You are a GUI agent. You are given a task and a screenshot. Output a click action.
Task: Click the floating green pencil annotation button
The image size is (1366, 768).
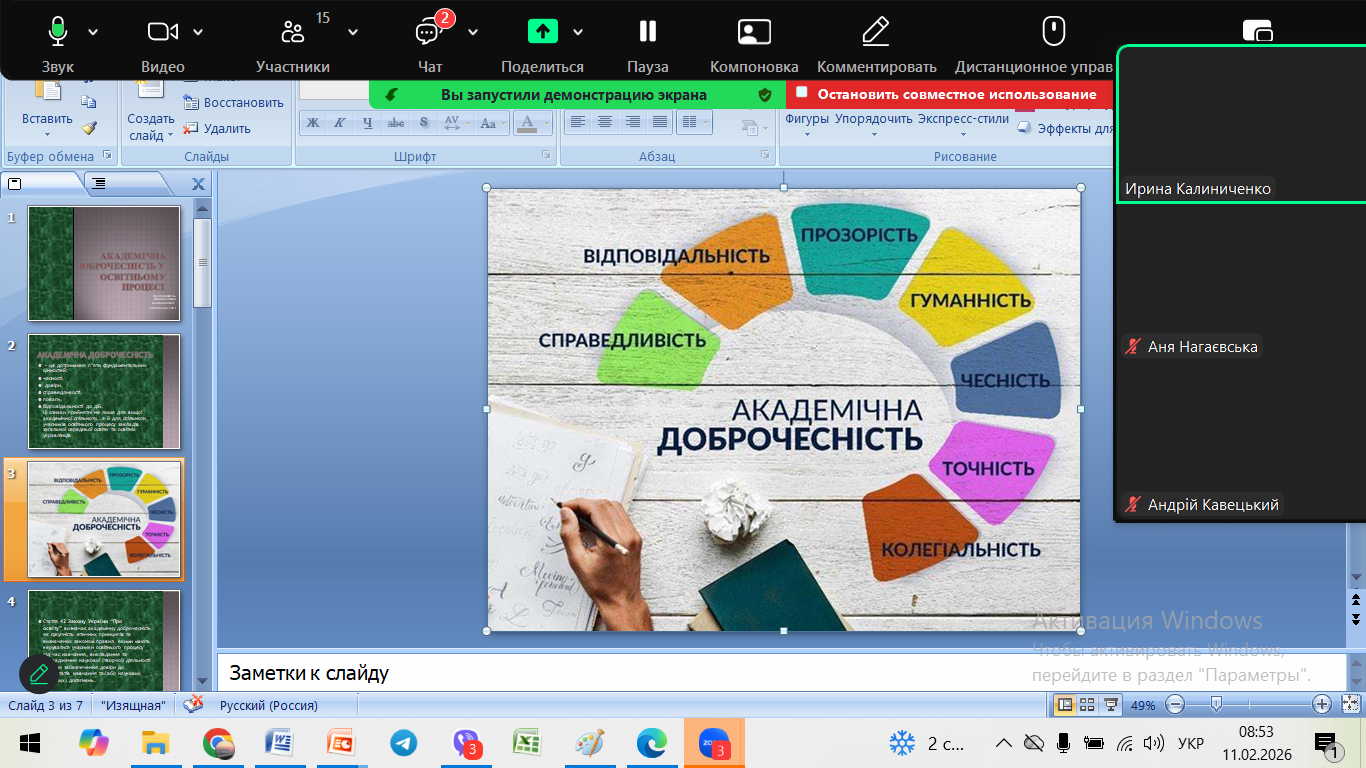click(39, 674)
